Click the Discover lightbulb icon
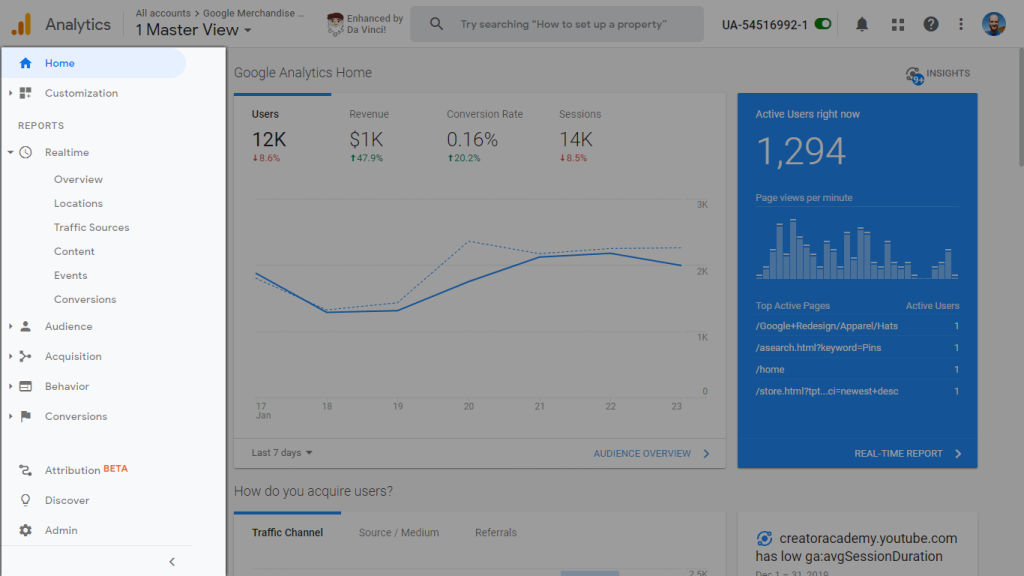1024x576 pixels. coord(25,500)
